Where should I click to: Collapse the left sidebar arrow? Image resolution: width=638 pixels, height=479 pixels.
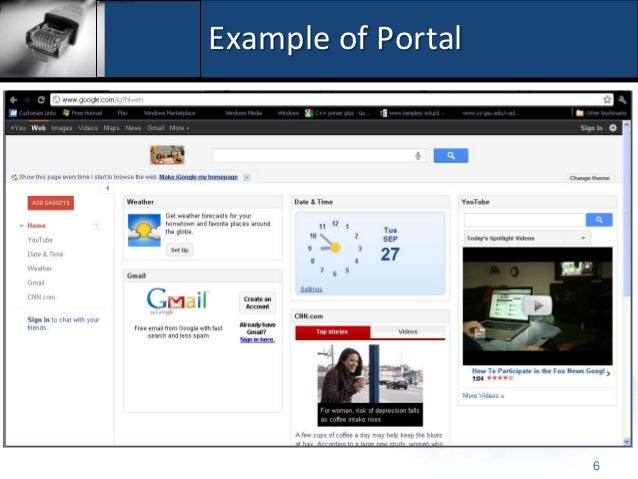[107, 188]
